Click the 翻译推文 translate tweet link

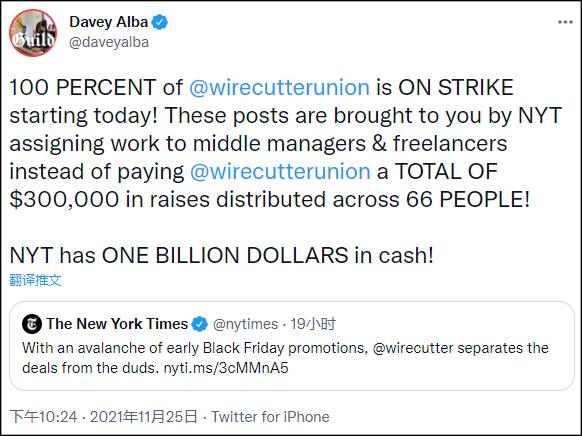[x=35, y=280]
